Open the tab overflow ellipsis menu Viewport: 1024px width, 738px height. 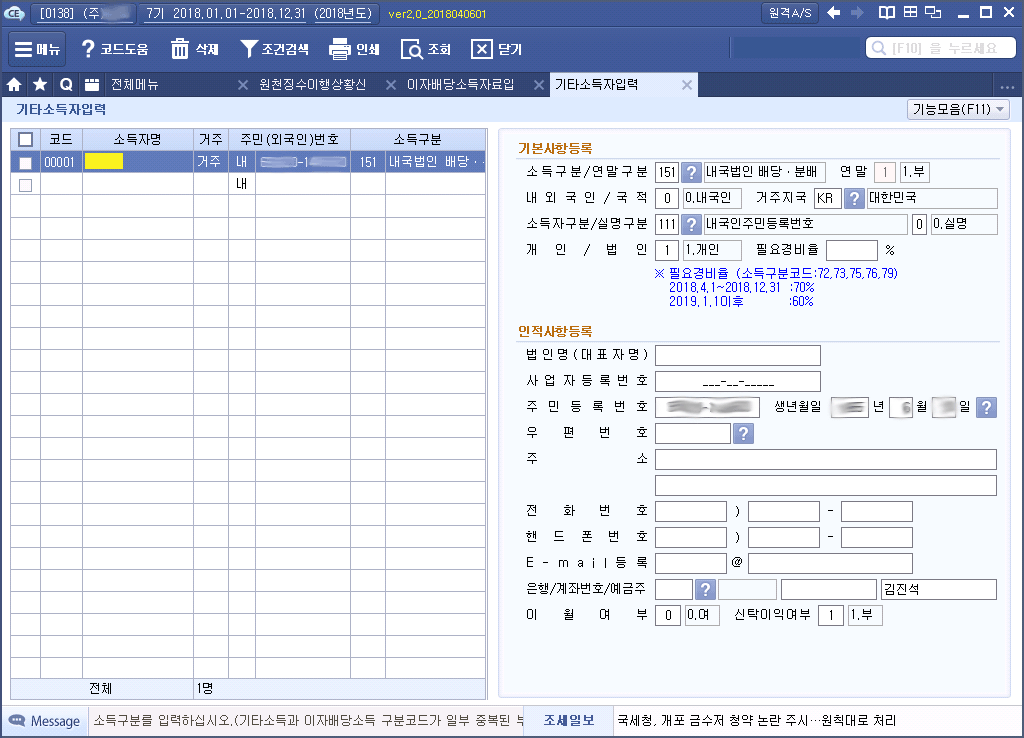1007,86
